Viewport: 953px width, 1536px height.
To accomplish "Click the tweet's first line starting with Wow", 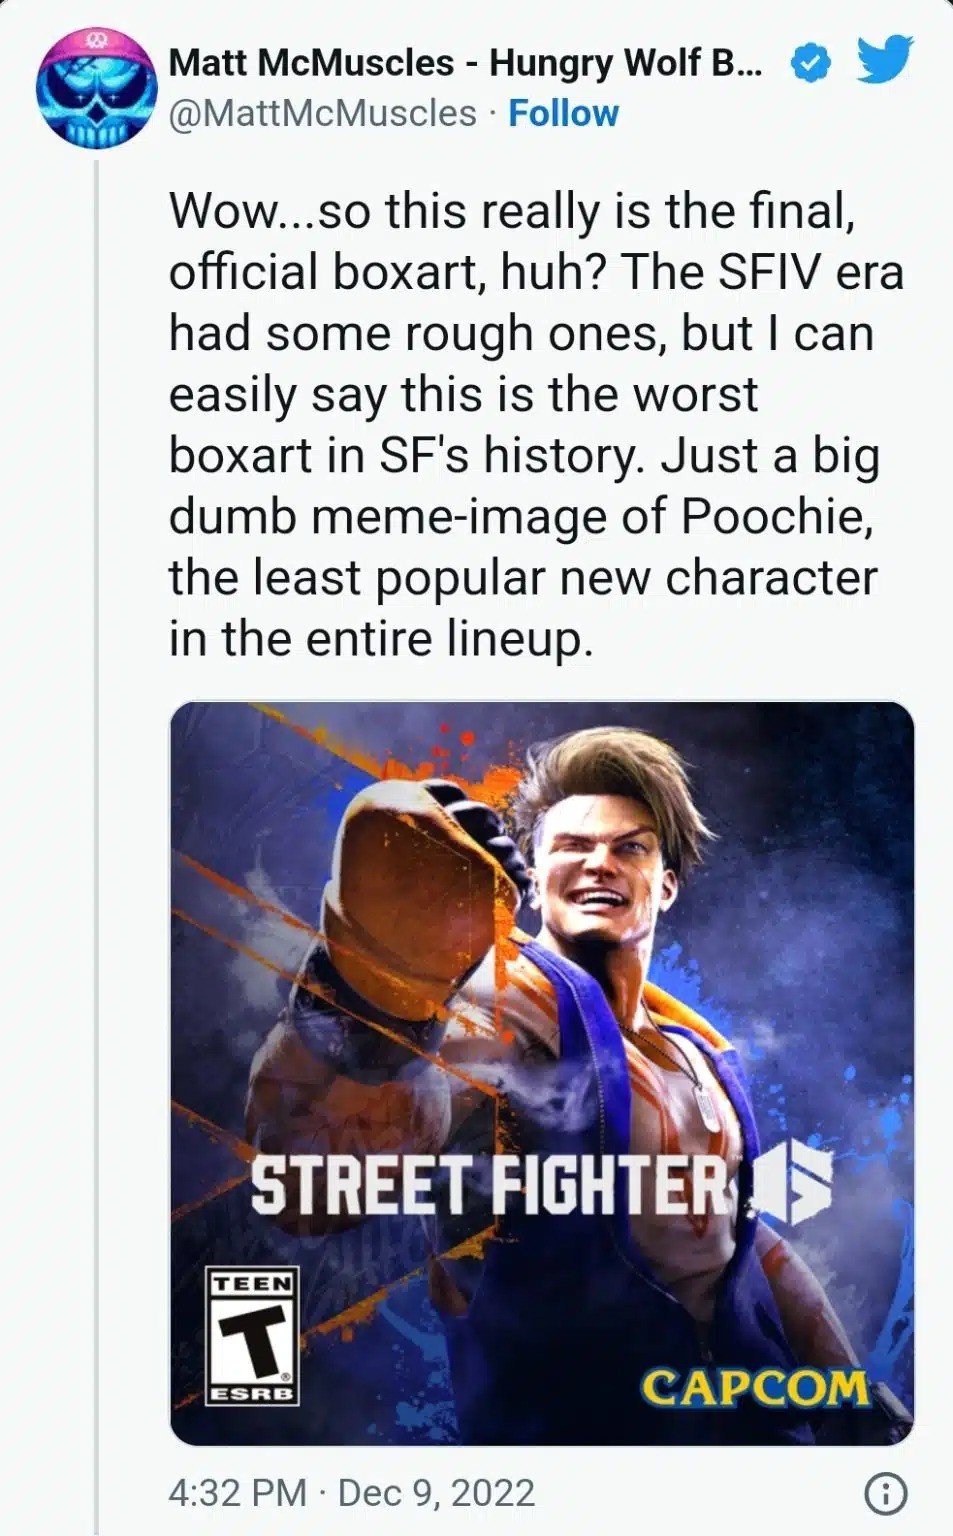I will (x=510, y=211).
